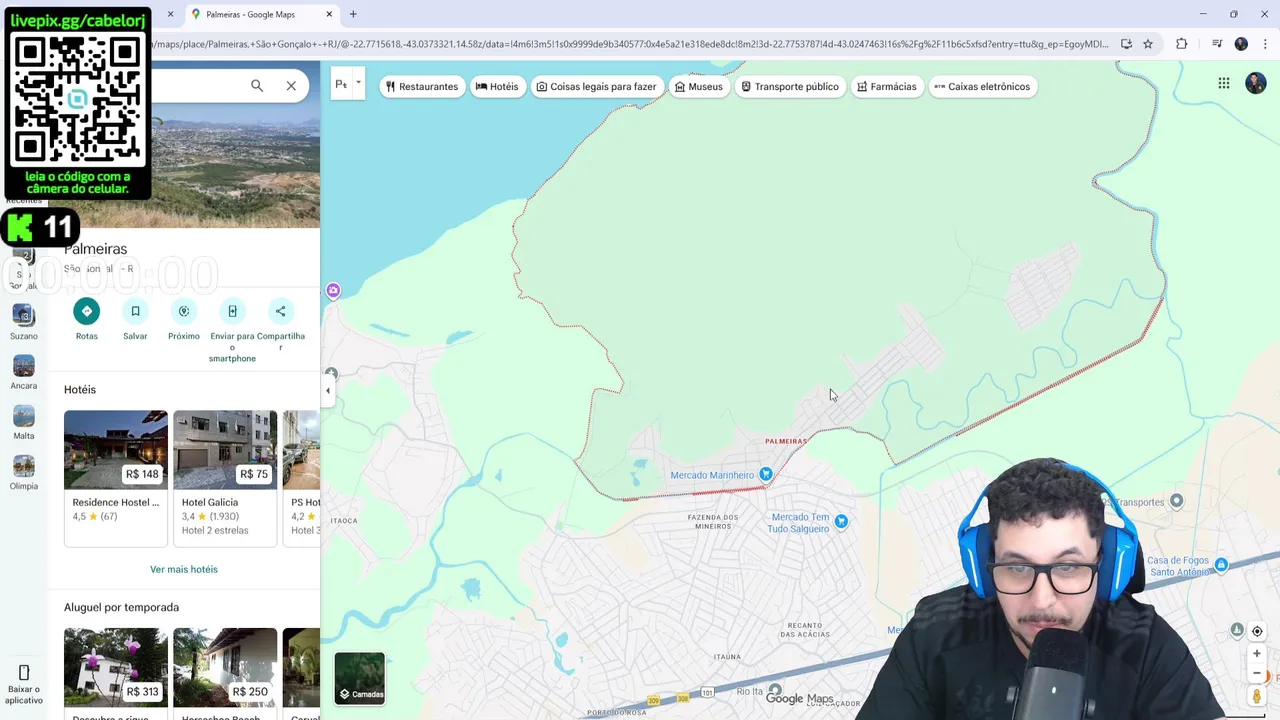Click the Mercado Marinheiro map pin
The height and width of the screenshot is (720, 1280).
(x=766, y=474)
